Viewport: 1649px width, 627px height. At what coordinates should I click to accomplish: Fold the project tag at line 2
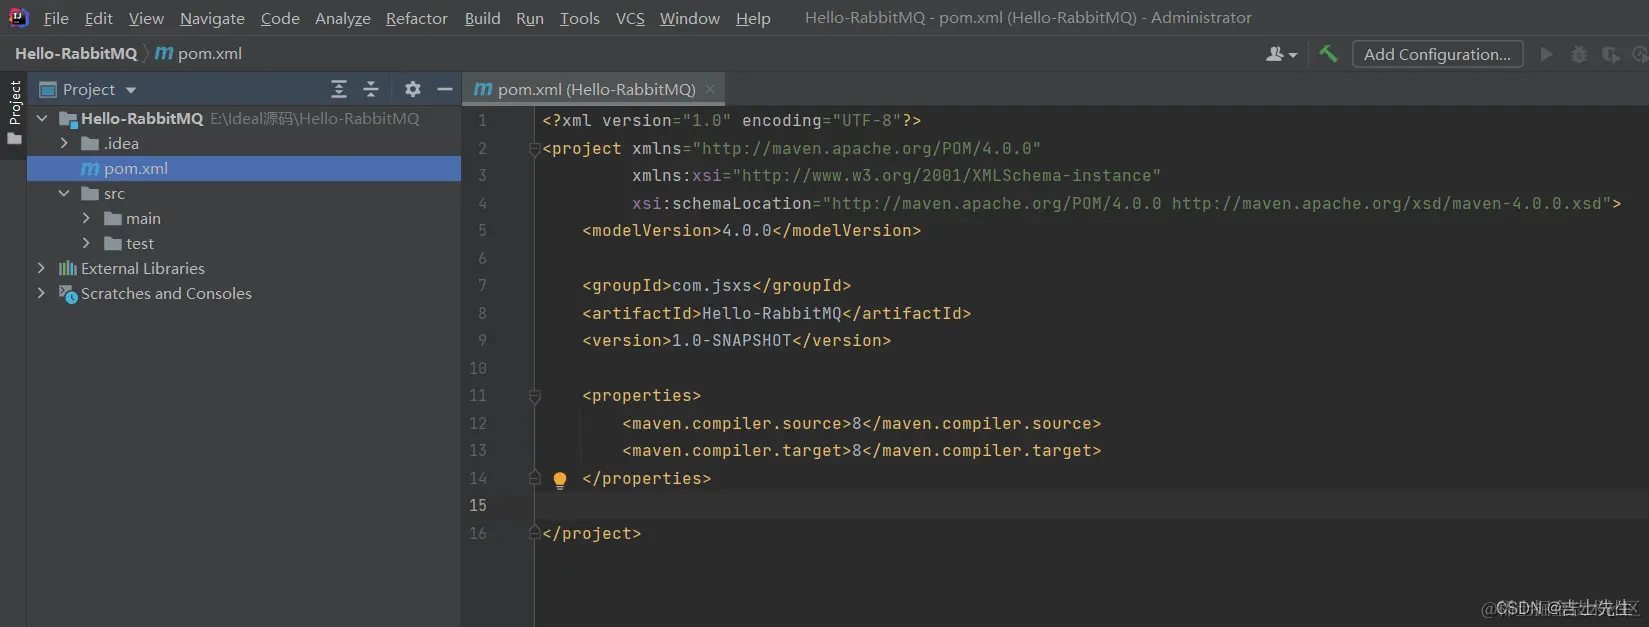coord(534,149)
